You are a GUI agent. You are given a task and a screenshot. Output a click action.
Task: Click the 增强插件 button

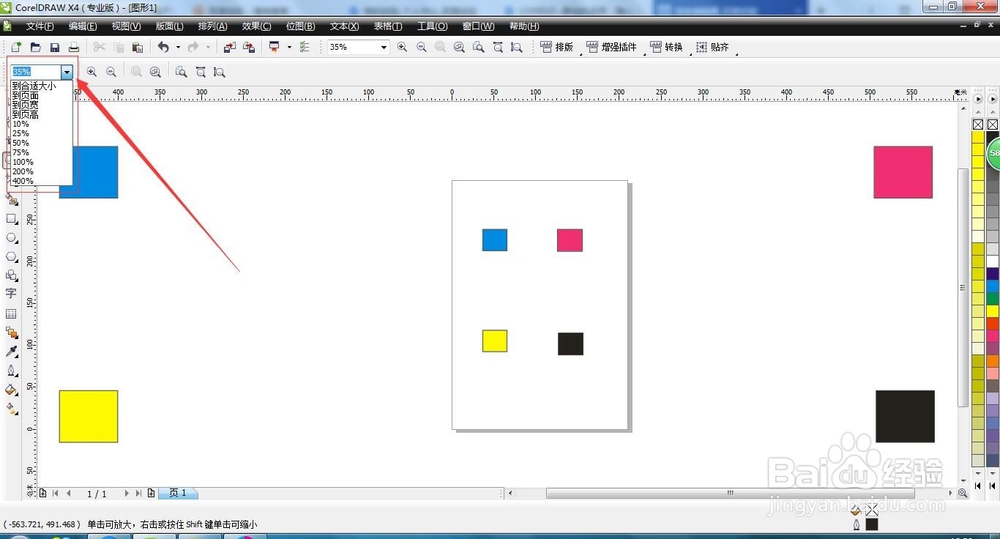pos(612,47)
